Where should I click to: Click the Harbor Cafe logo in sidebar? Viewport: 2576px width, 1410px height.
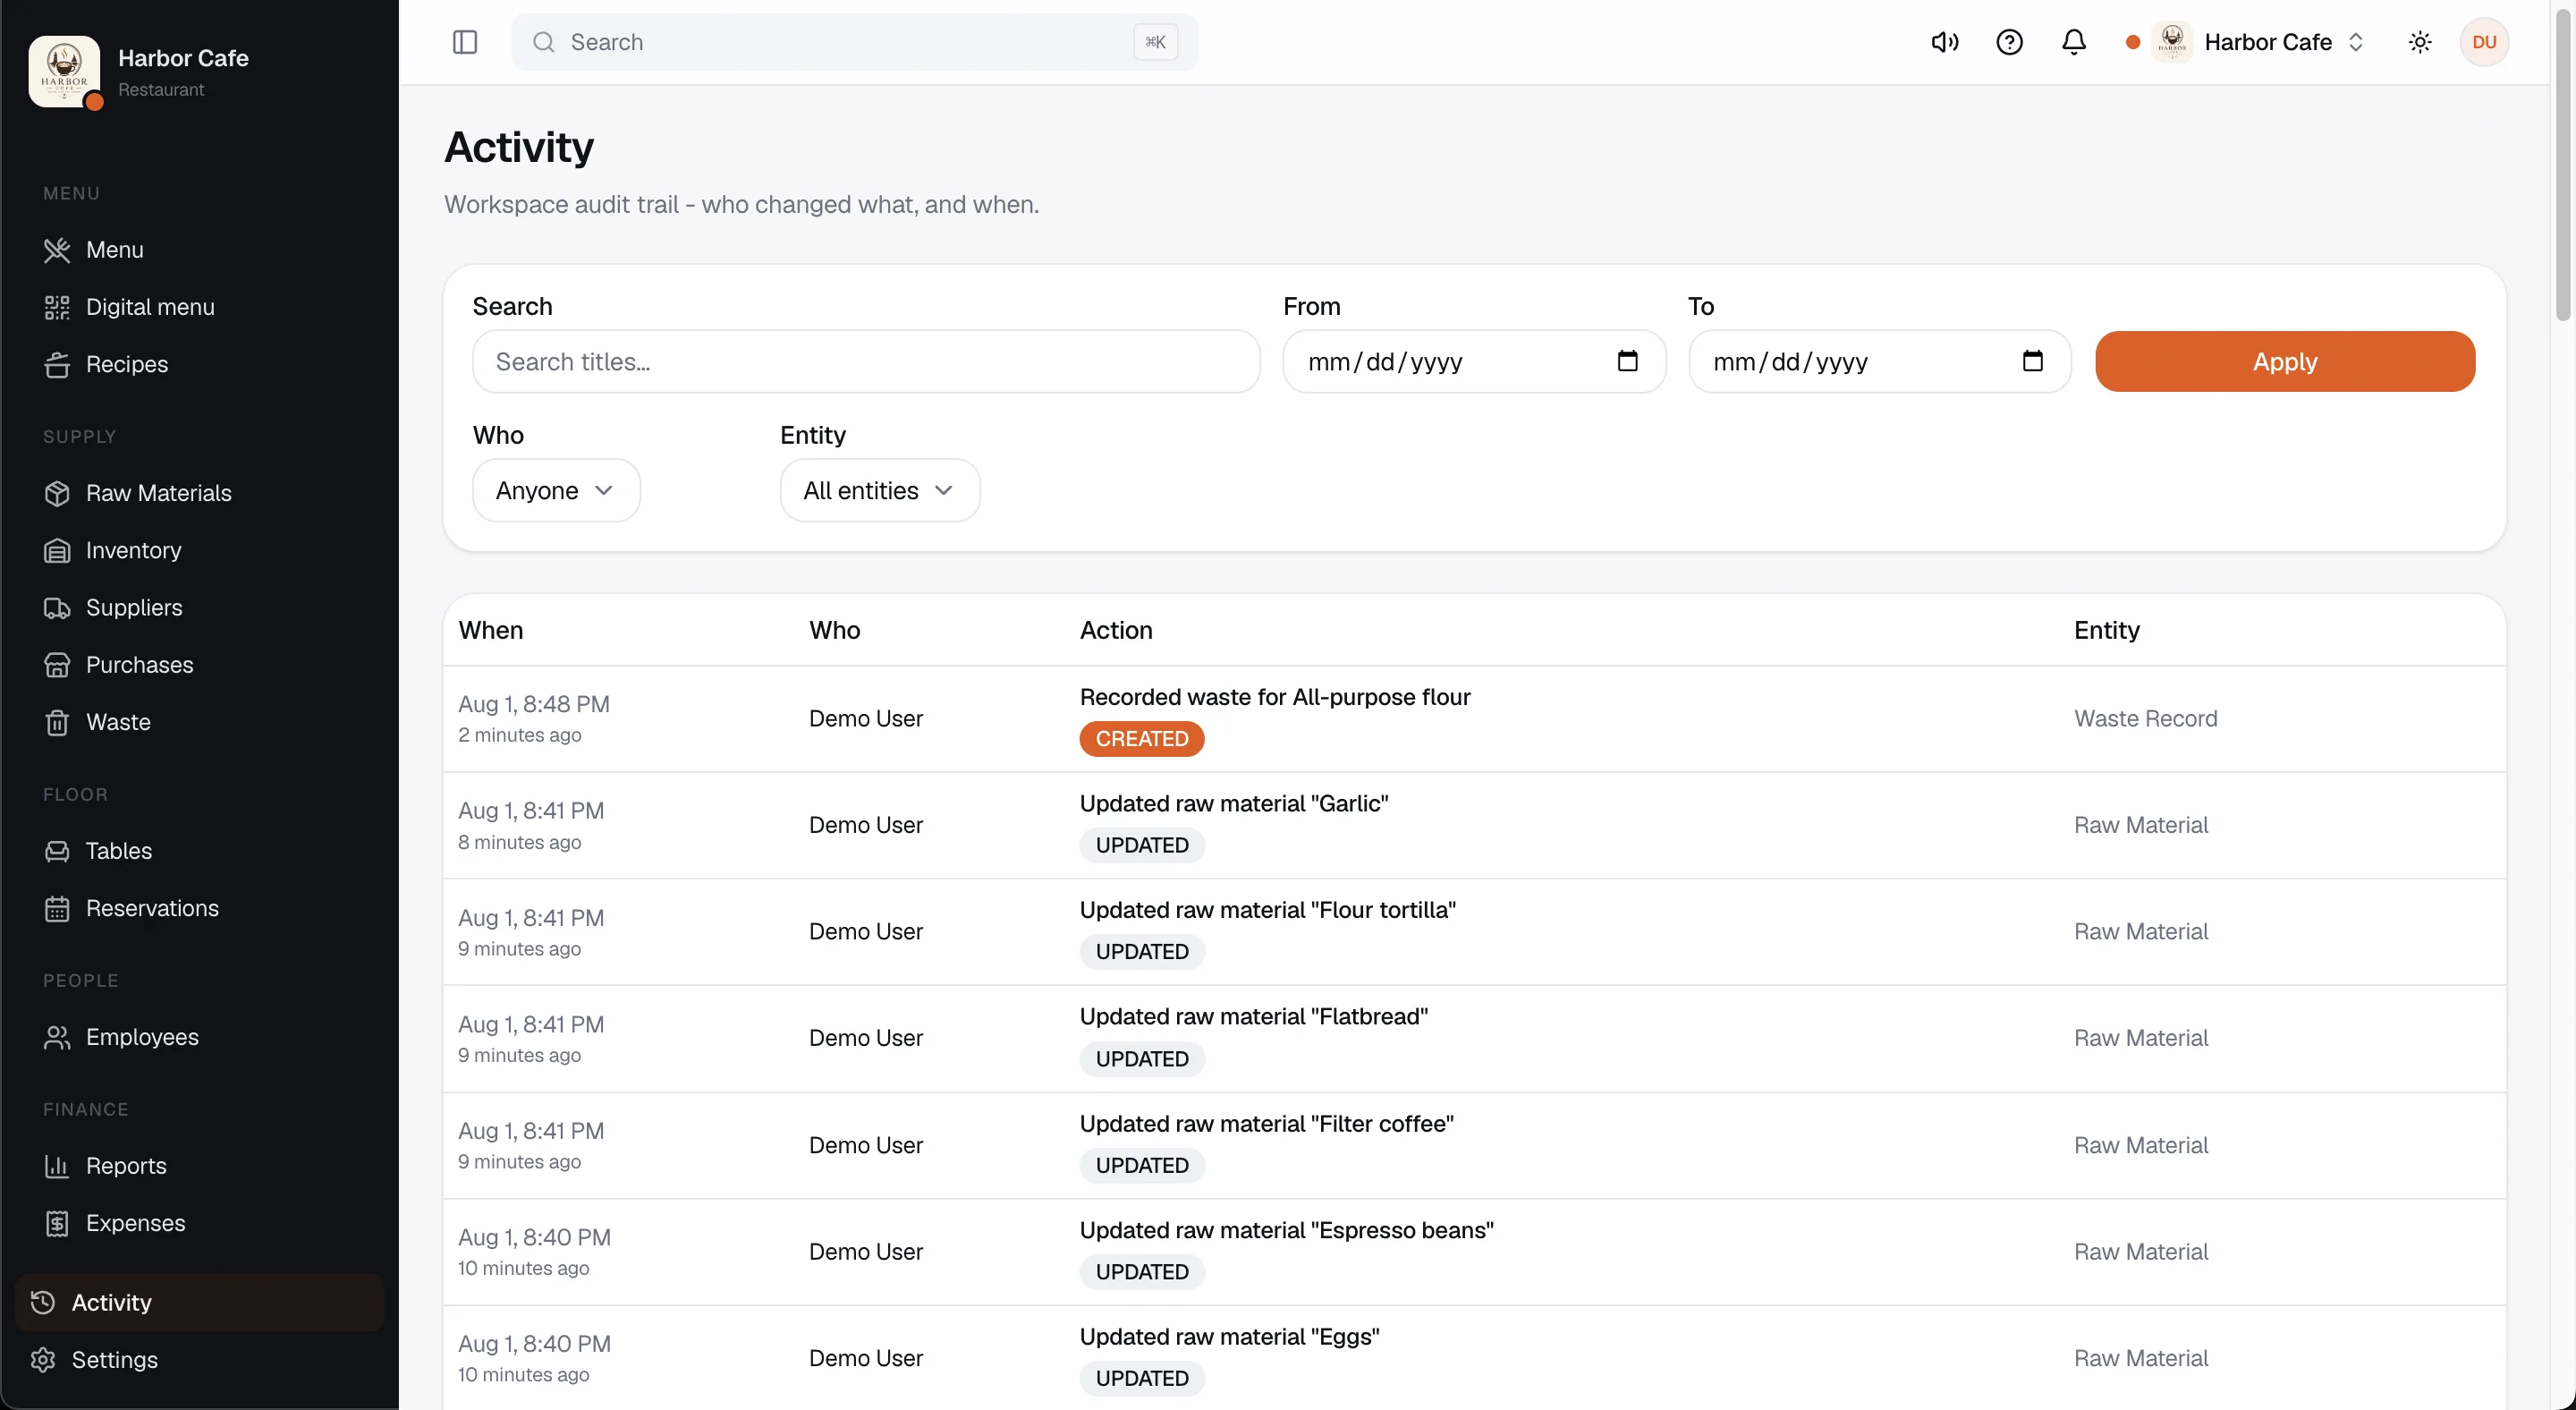click(x=65, y=71)
